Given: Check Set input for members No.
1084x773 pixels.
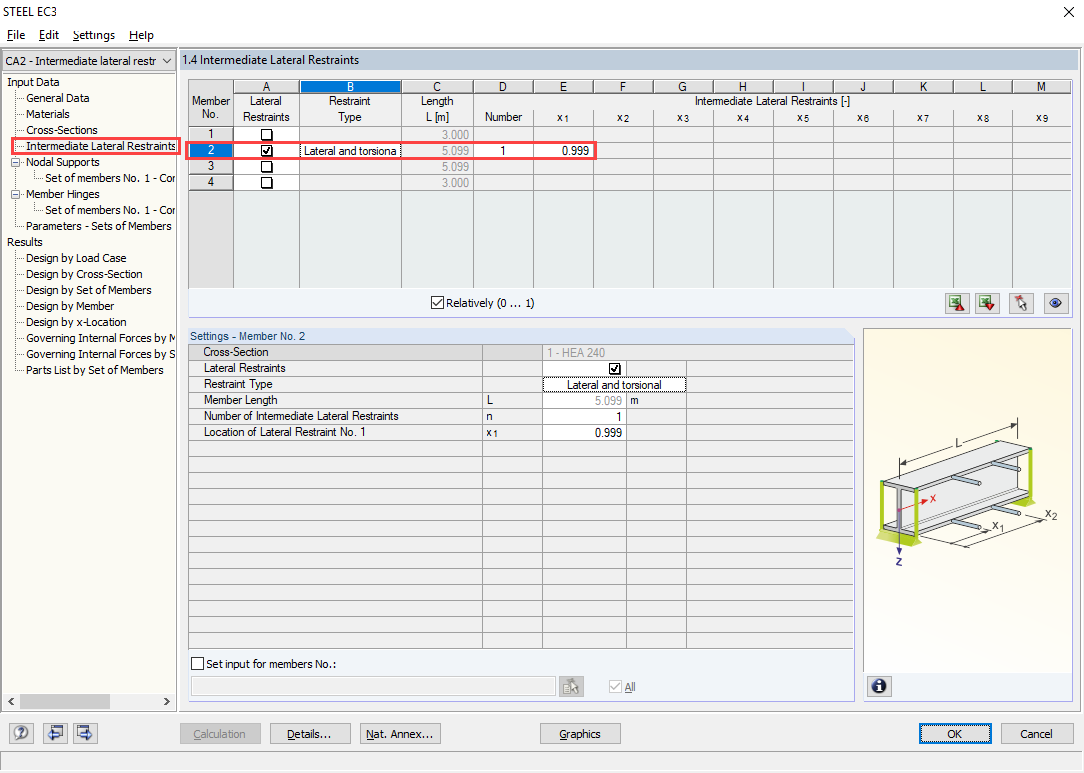Looking at the screenshot, I should pyautogui.click(x=197, y=664).
